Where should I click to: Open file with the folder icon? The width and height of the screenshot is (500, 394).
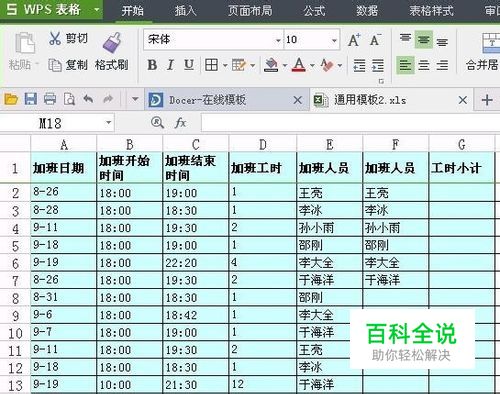[11, 99]
